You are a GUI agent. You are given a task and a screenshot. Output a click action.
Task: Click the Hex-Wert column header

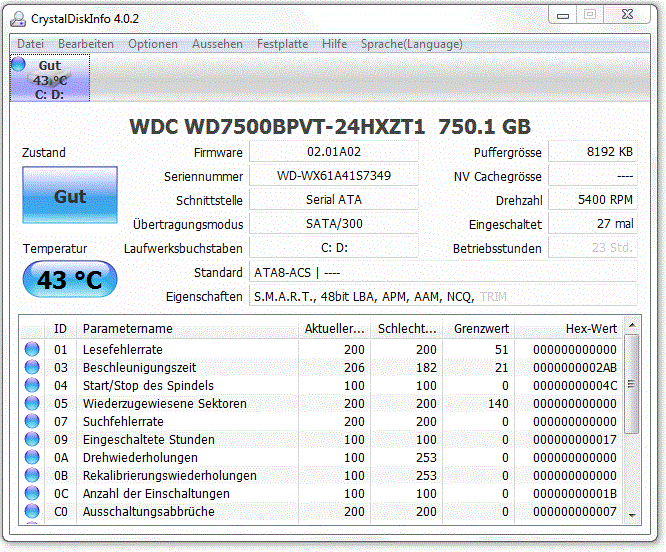click(569, 328)
